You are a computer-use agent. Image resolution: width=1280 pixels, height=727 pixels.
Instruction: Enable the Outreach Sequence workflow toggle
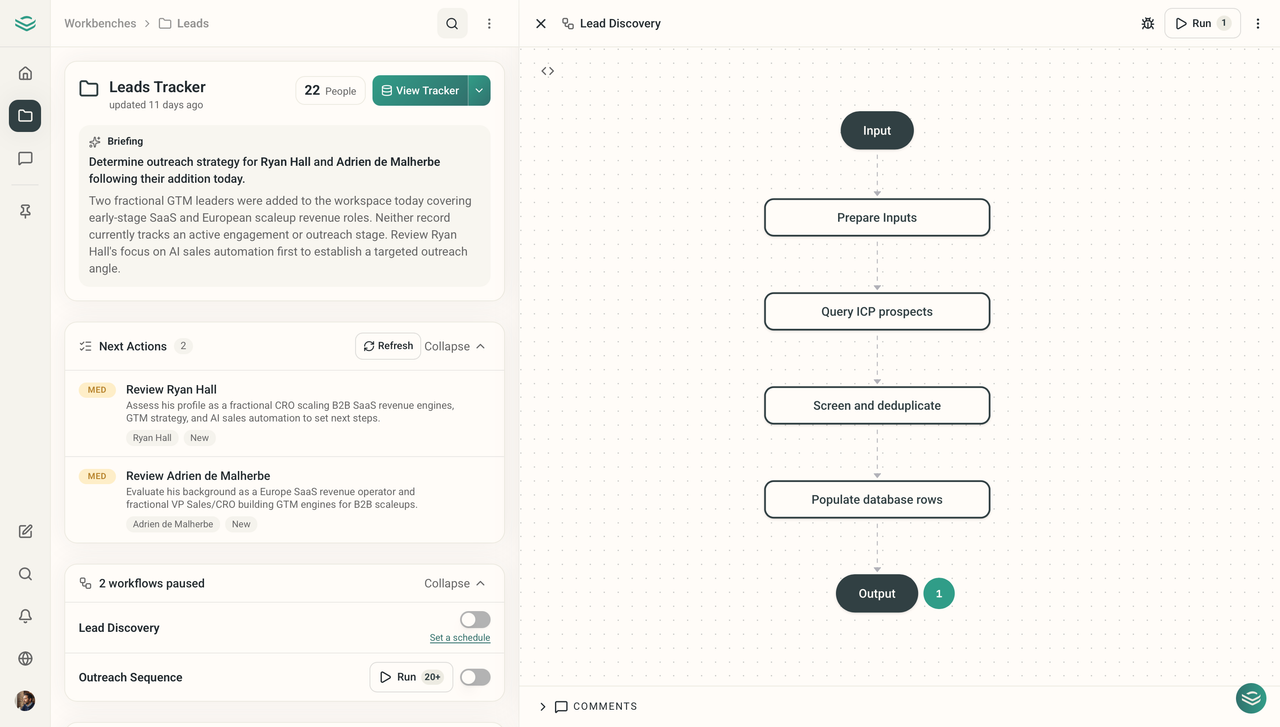(x=475, y=677)
